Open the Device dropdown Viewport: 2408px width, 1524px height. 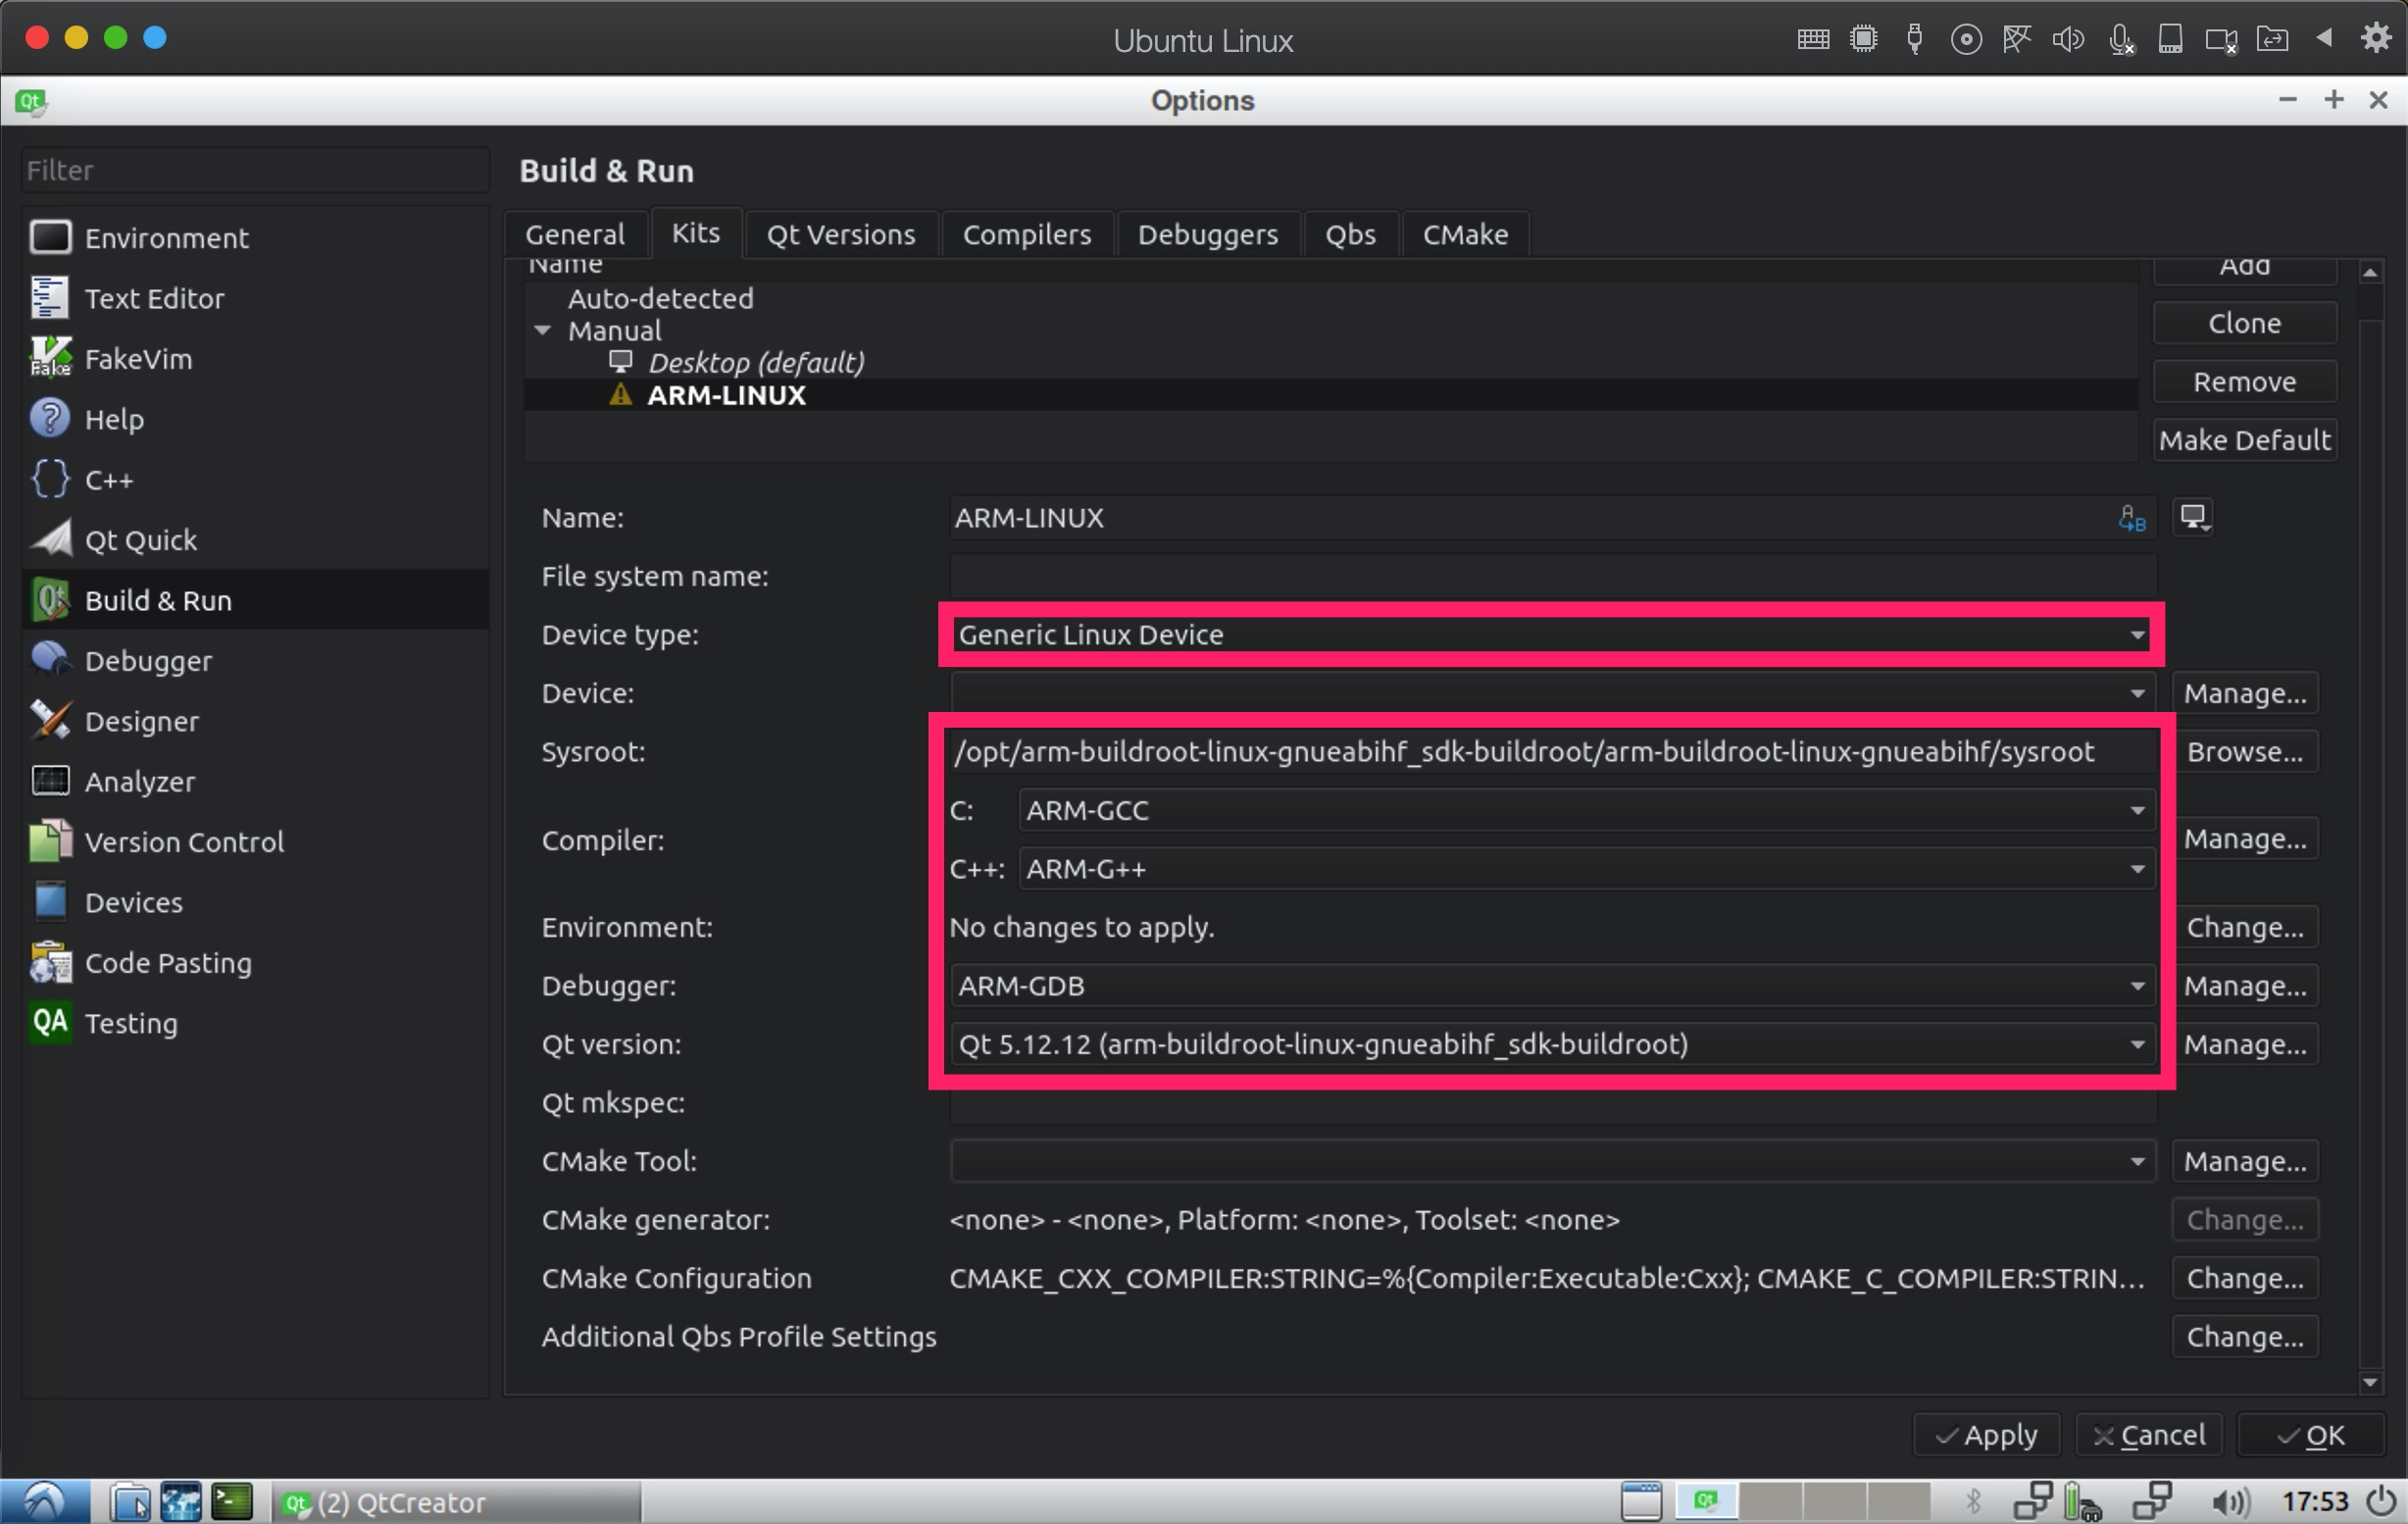tap(1552, 693)
